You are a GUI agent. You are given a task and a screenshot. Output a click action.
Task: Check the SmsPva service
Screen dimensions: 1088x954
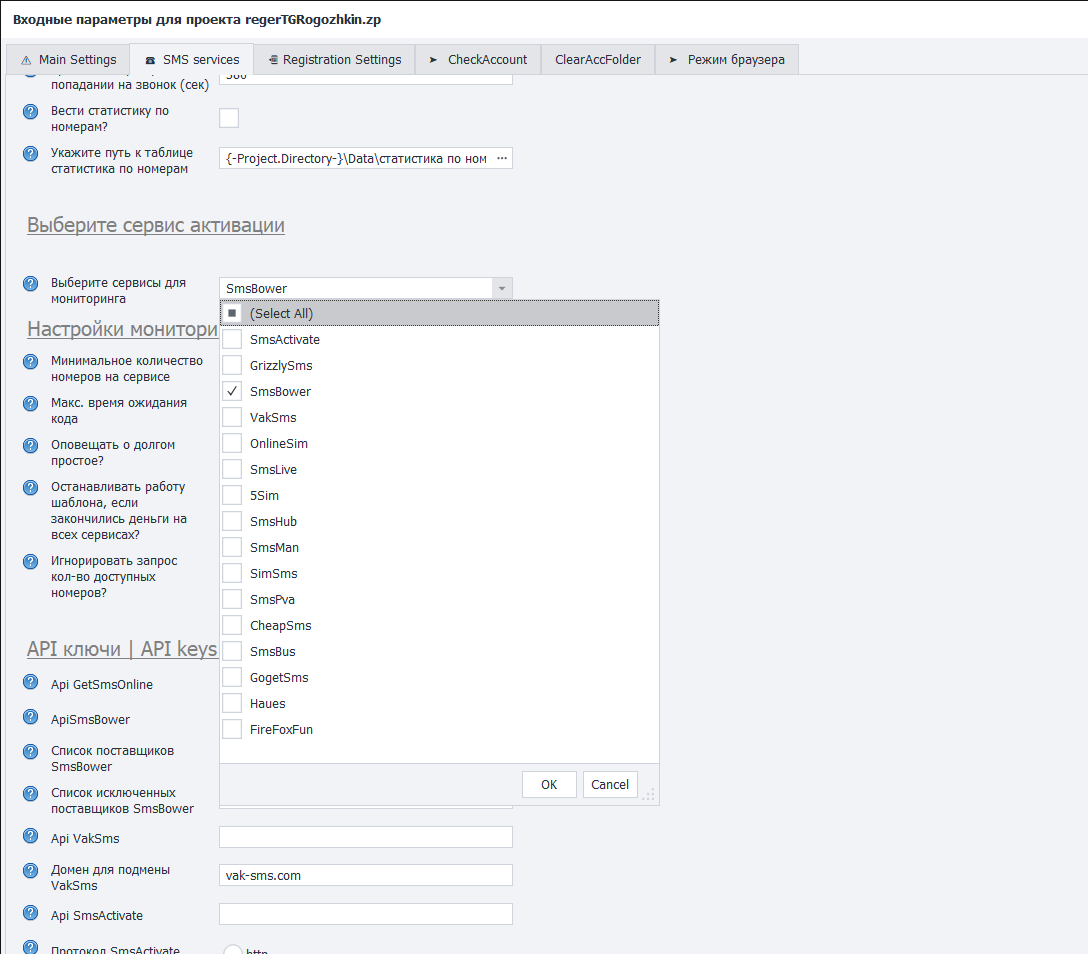[x=232, y=599]
